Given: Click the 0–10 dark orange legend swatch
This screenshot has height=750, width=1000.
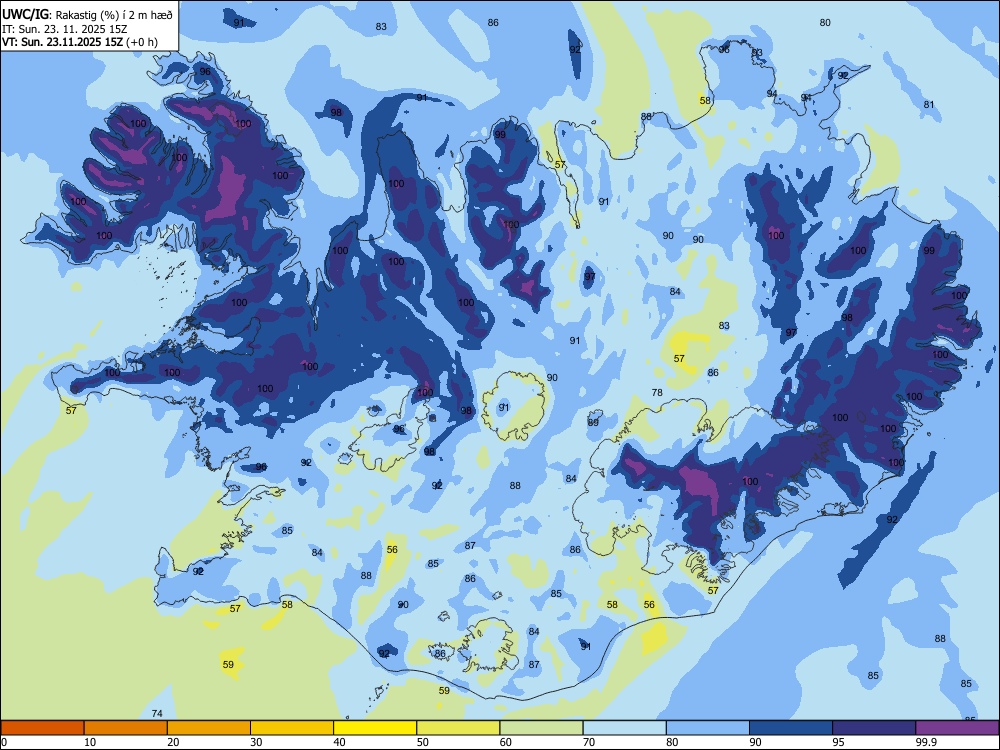Looking at the screenshot, I should click(42, 728).
